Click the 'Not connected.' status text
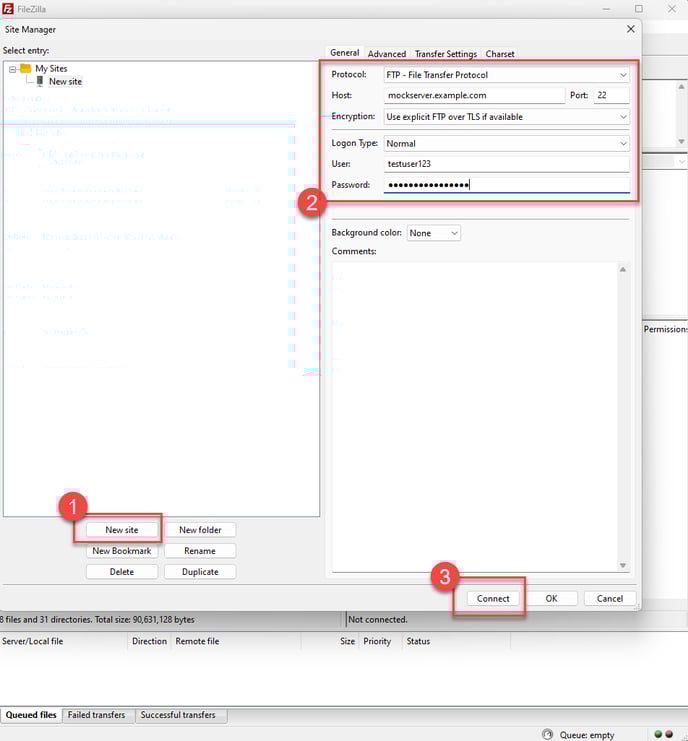This screenshot has height=741, width=688. point(378,620)
